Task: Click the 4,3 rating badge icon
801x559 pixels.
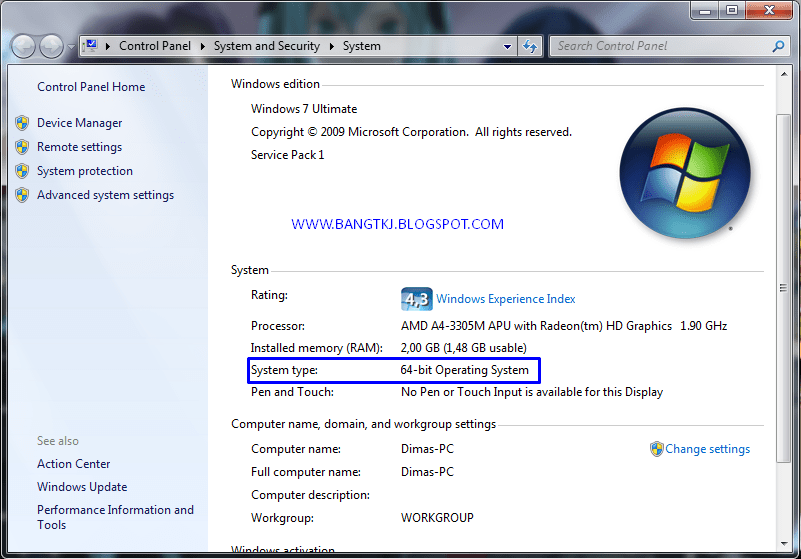Action: 416,299
